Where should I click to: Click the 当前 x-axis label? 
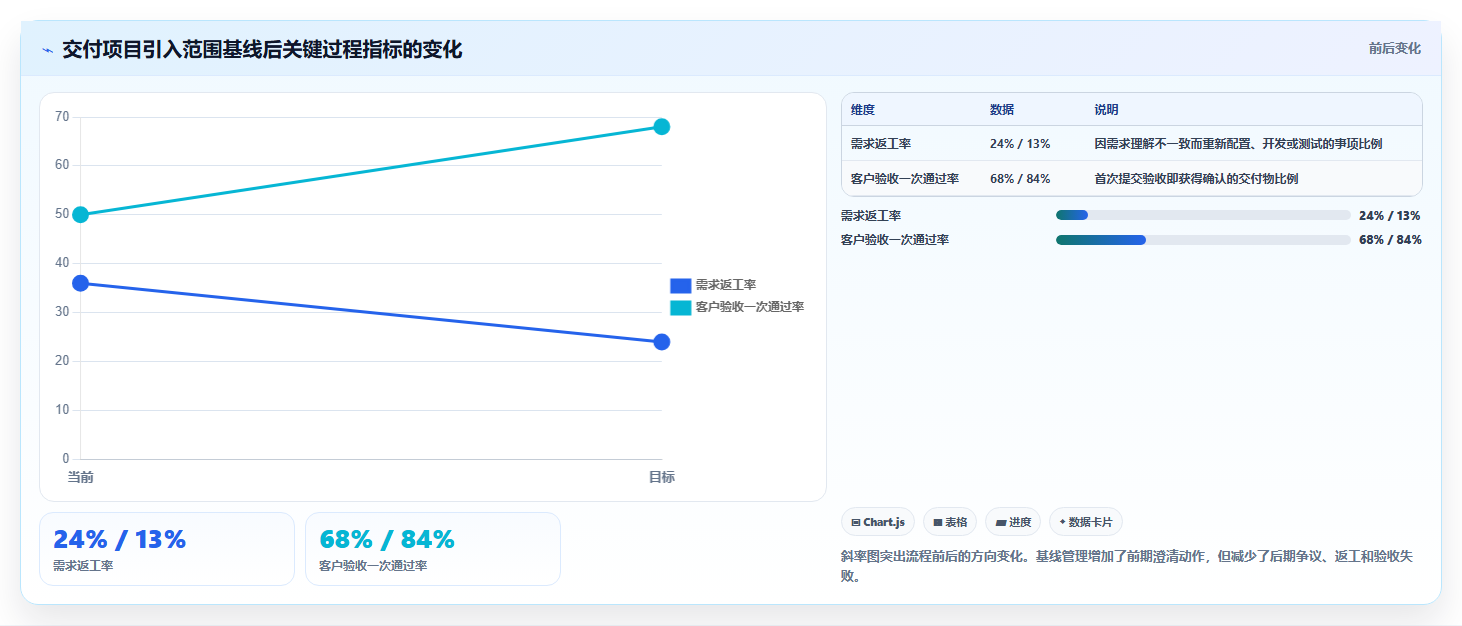pos(80,477)
